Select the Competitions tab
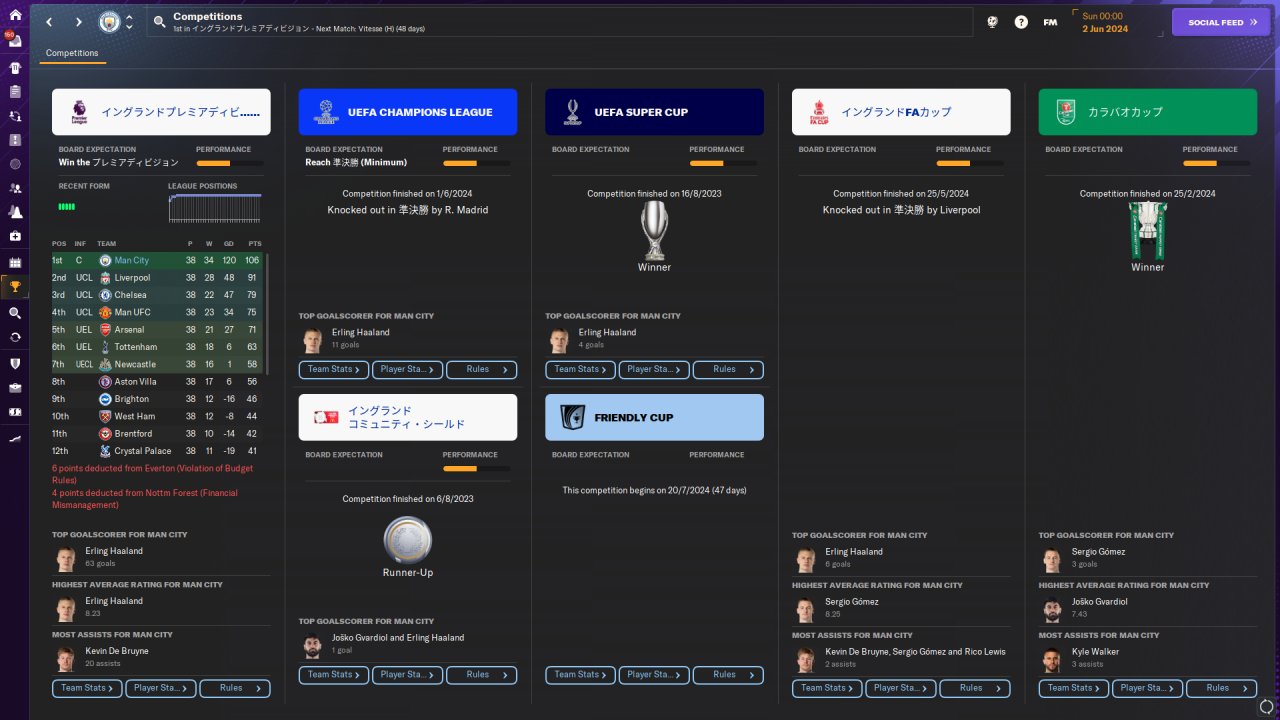The height and width of the screenshot is (720, 1280). [72, 53]
